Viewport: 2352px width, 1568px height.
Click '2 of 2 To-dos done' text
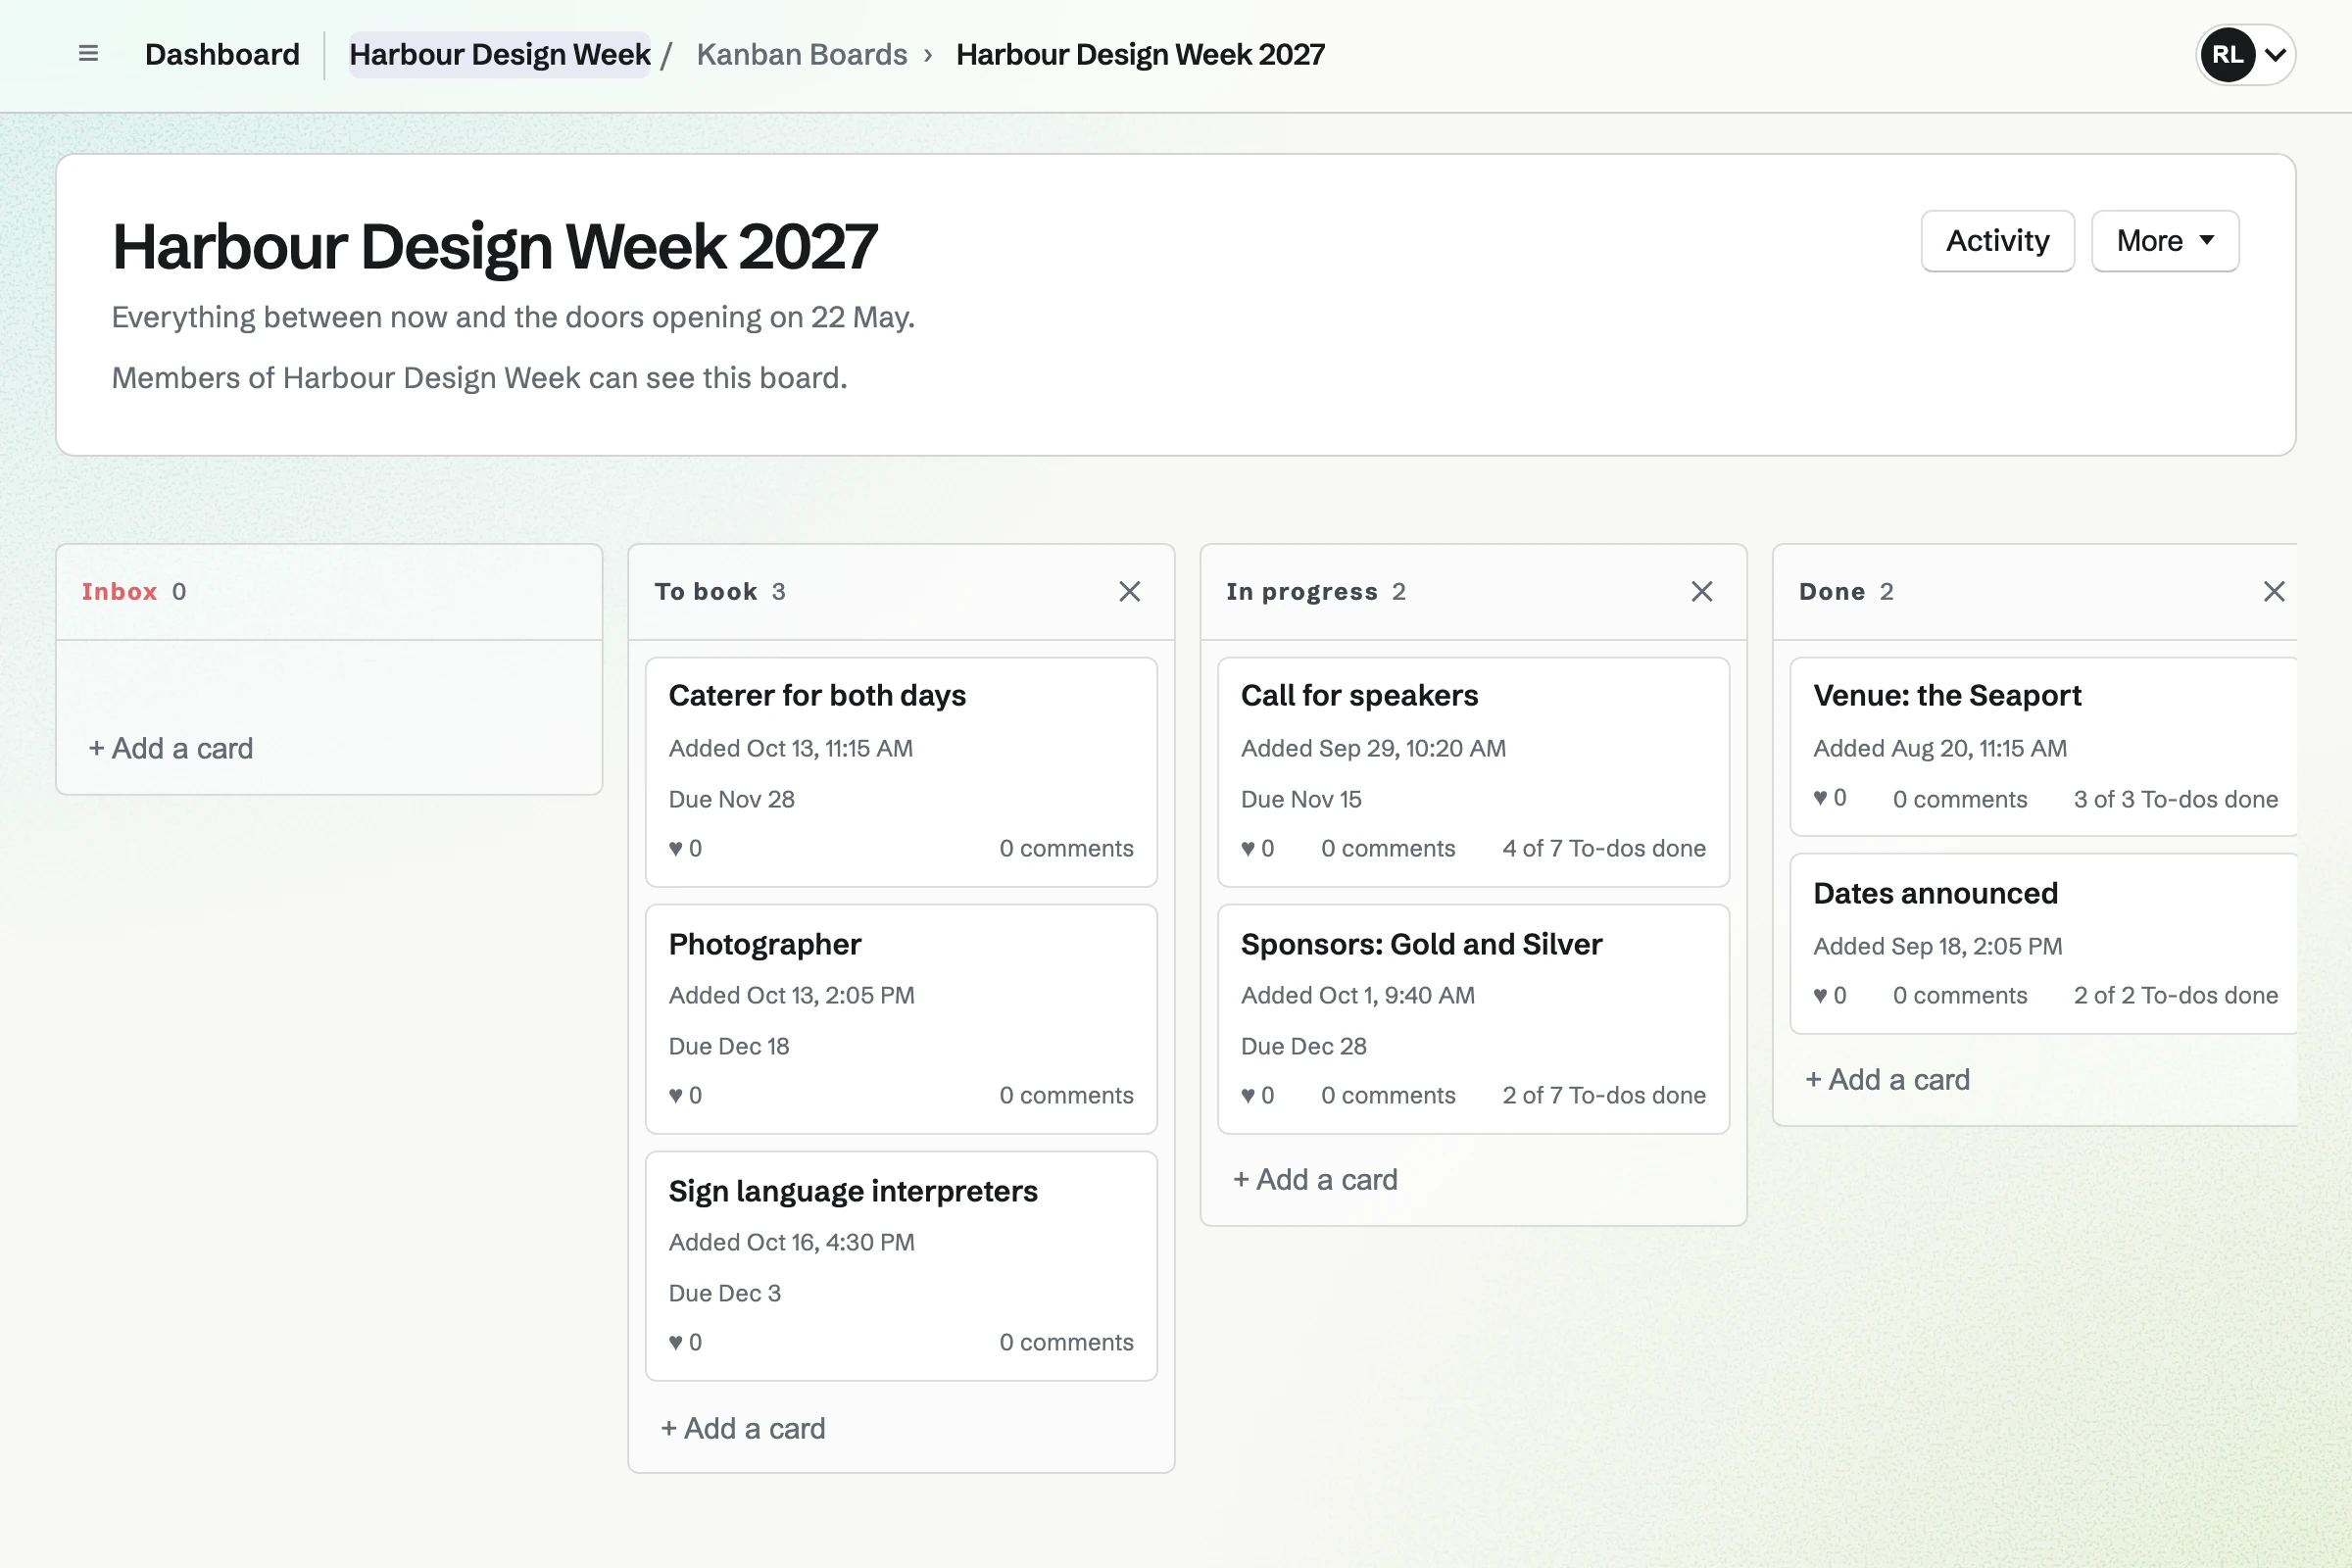click(x=2176, y=995)
